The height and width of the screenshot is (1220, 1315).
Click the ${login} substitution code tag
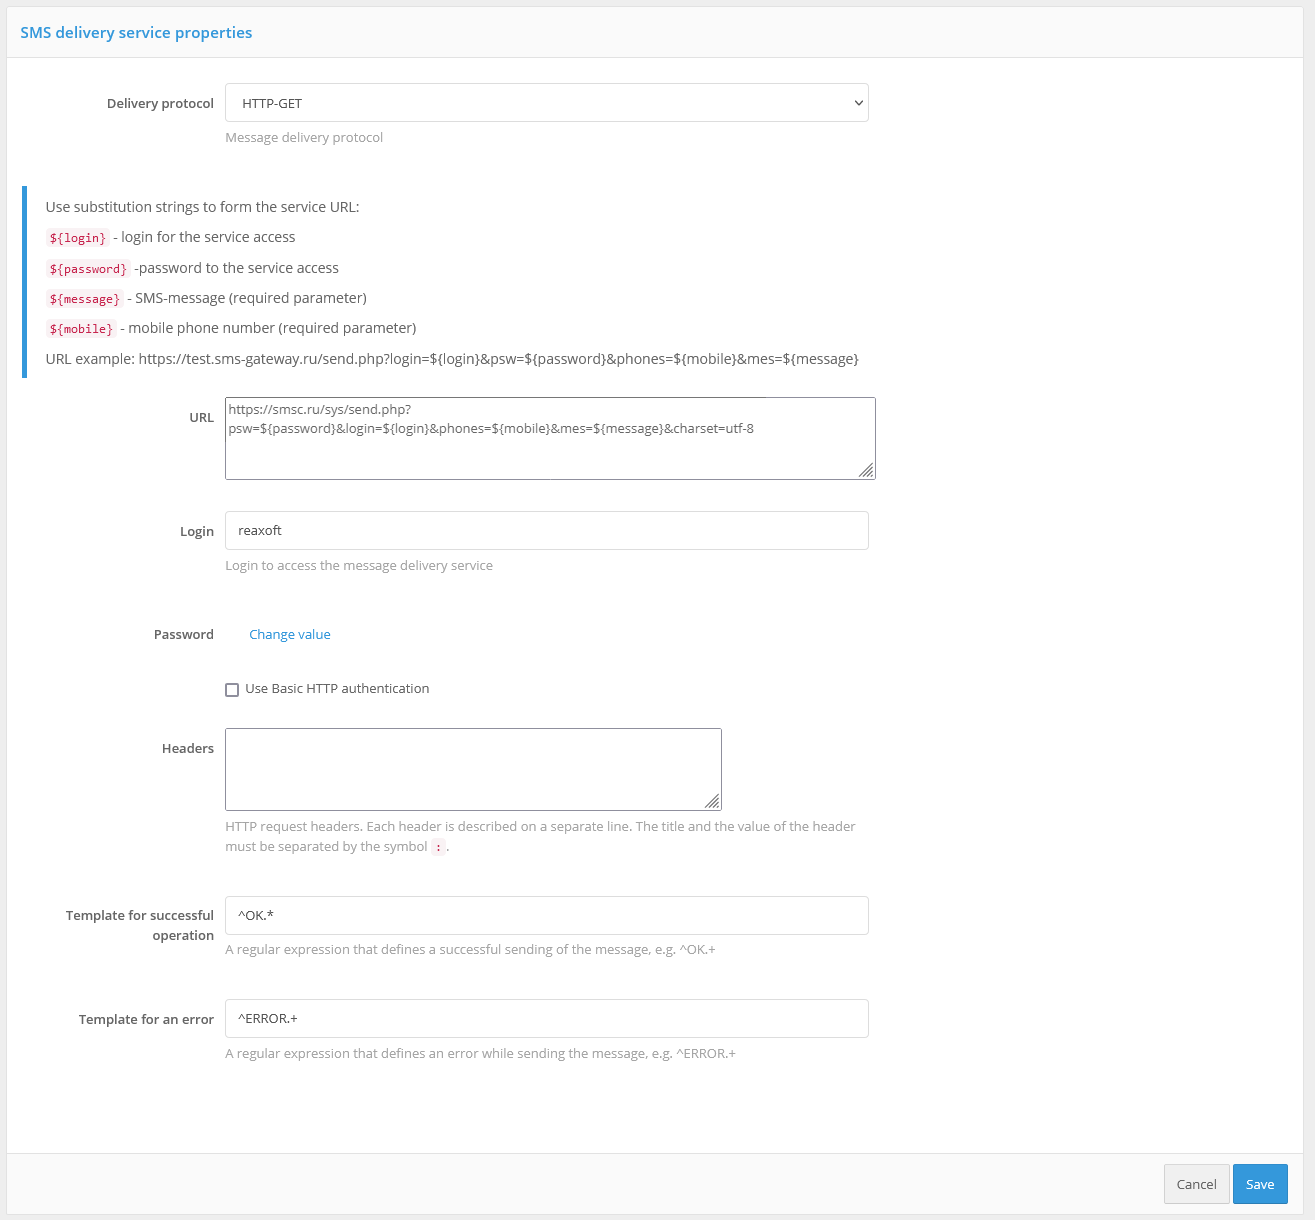click(x=78, y=238)
